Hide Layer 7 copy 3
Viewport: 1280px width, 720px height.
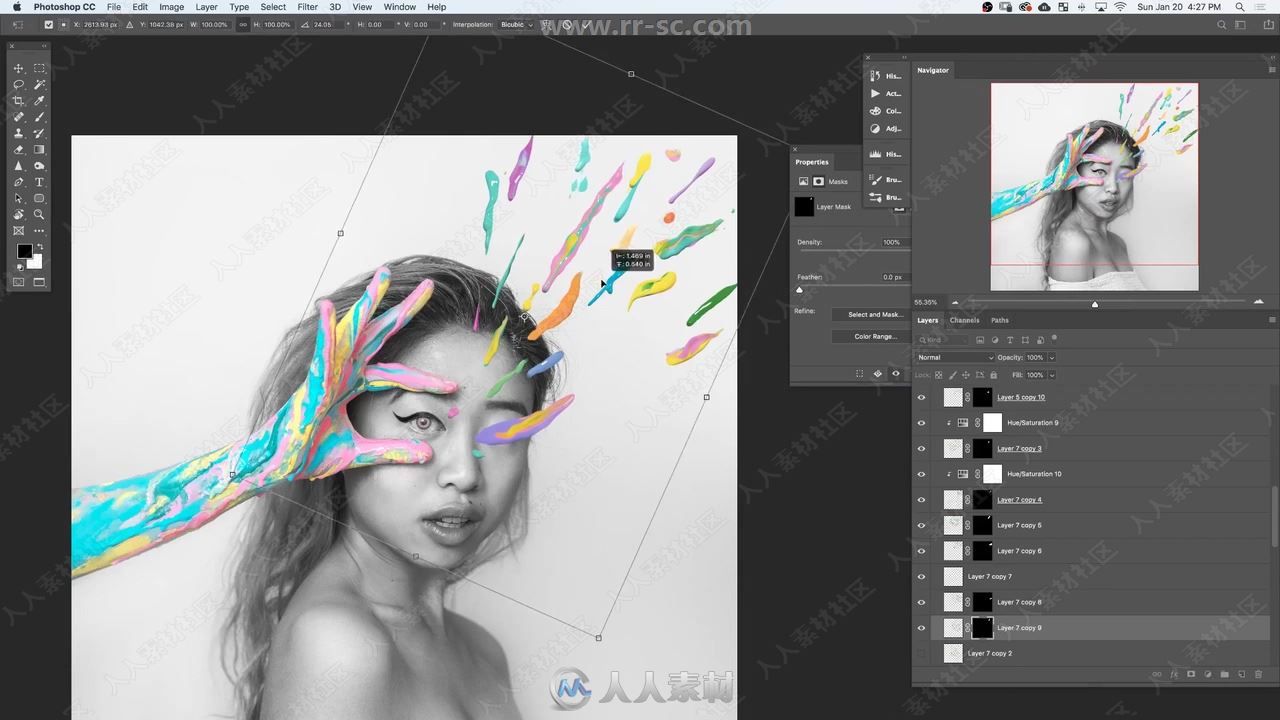pyautogui.click(x=921, y=448)
